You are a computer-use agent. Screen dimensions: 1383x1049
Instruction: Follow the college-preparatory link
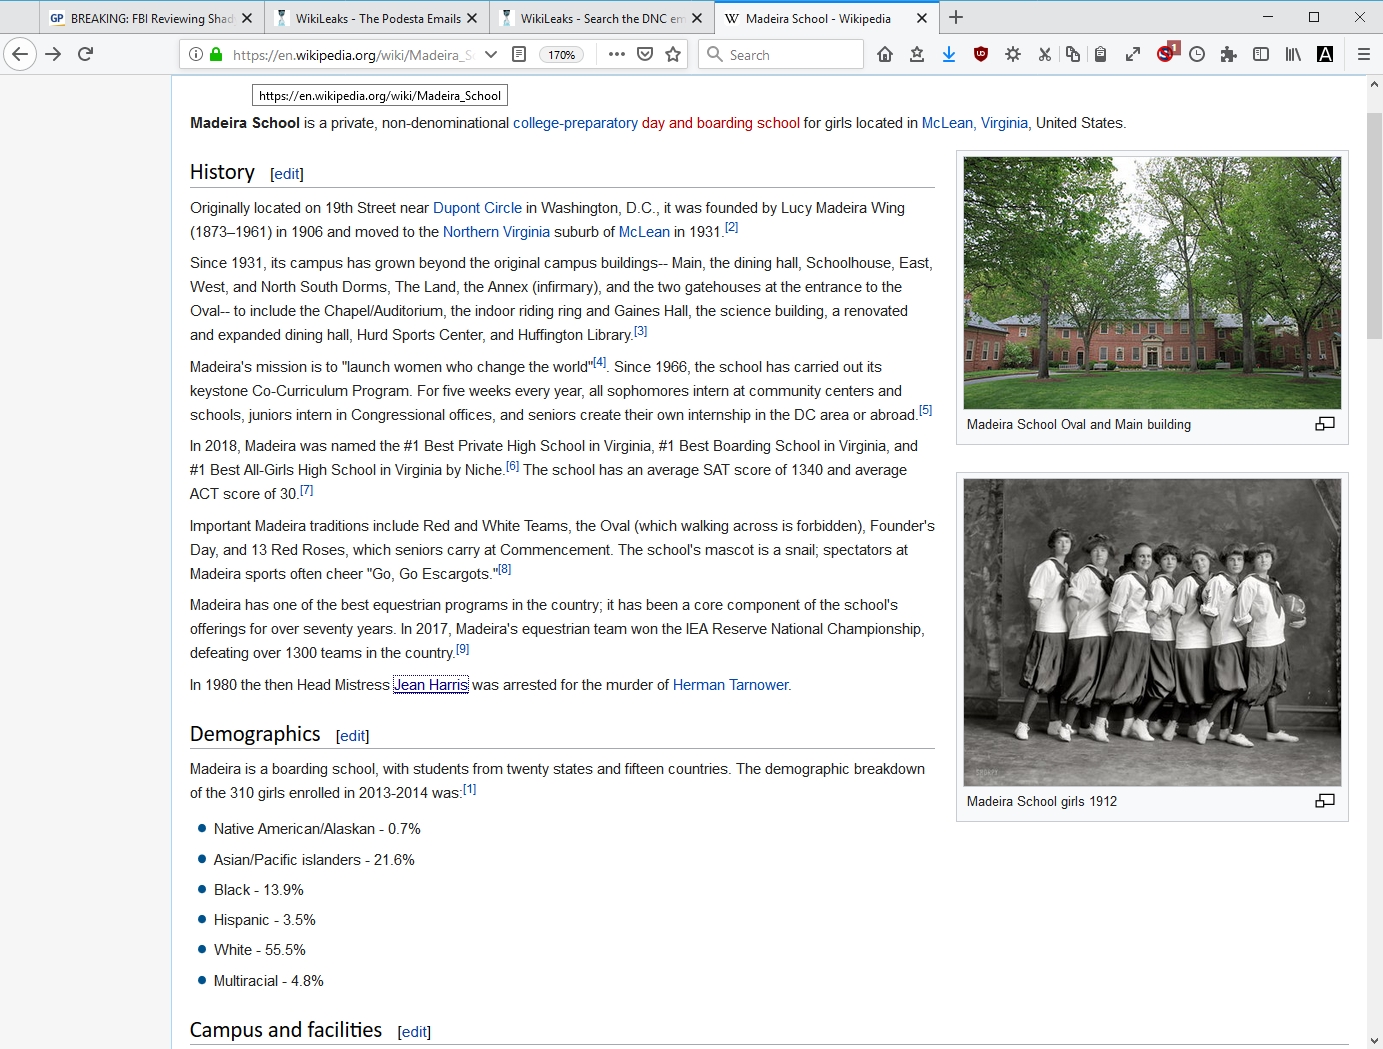coord(575,123)
